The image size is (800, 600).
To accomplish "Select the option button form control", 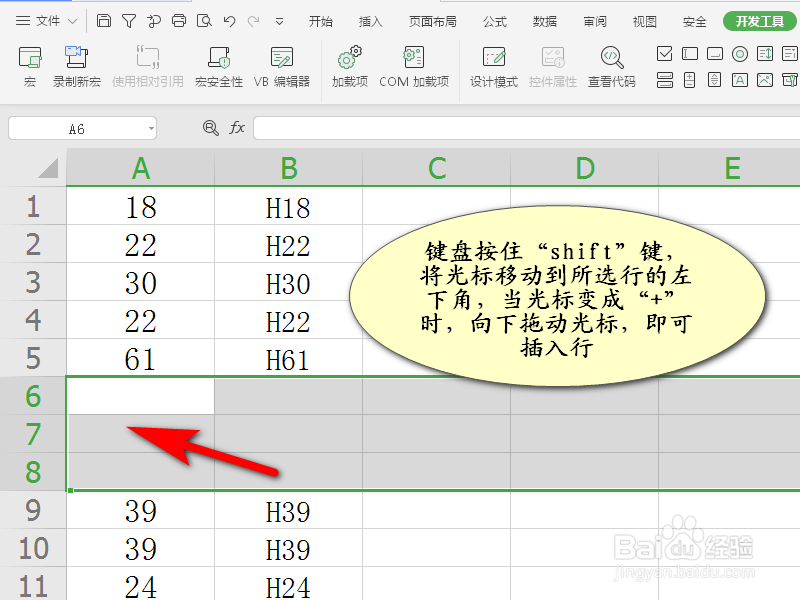I will (739, 52).
